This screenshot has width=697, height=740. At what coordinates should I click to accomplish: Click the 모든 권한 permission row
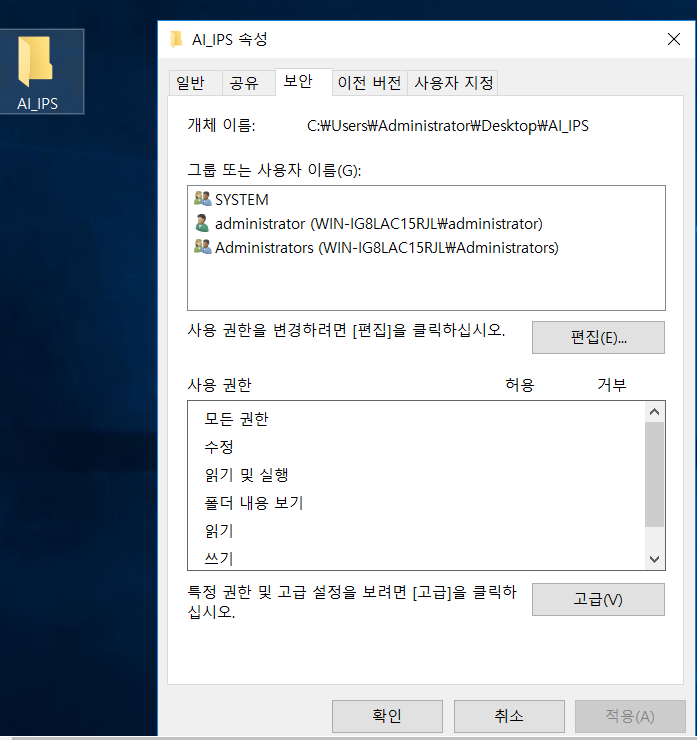pos(416,419)
